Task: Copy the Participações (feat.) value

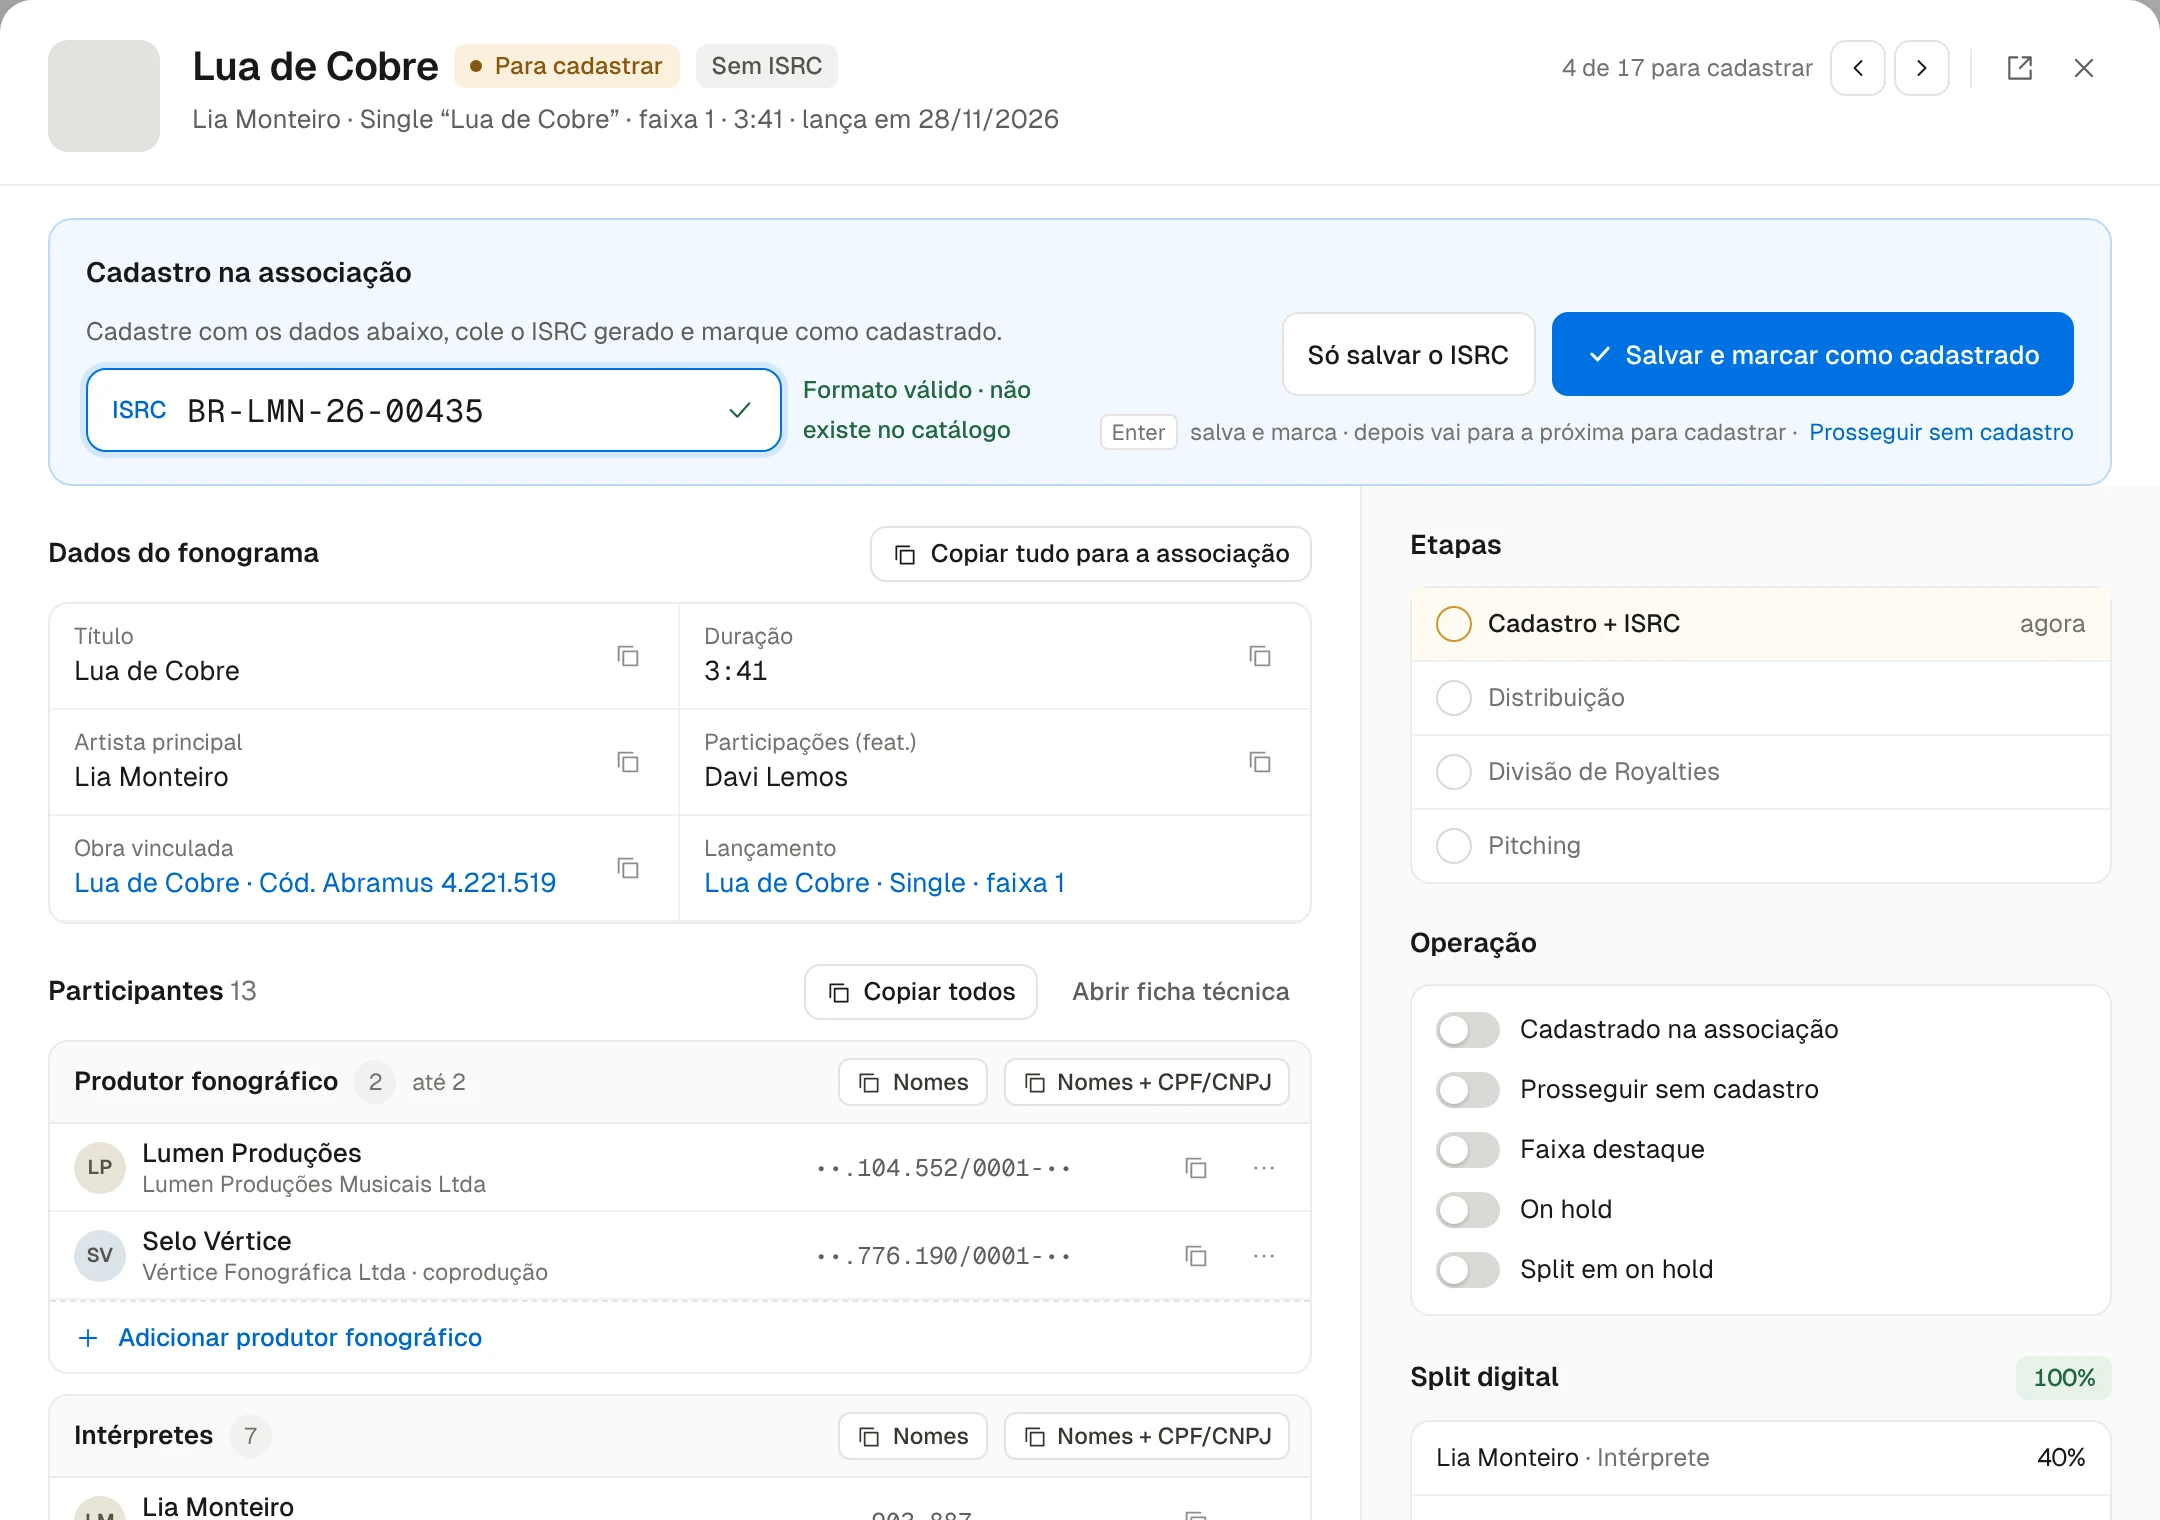Action: pyautogui.click(x=1259, y=762)
